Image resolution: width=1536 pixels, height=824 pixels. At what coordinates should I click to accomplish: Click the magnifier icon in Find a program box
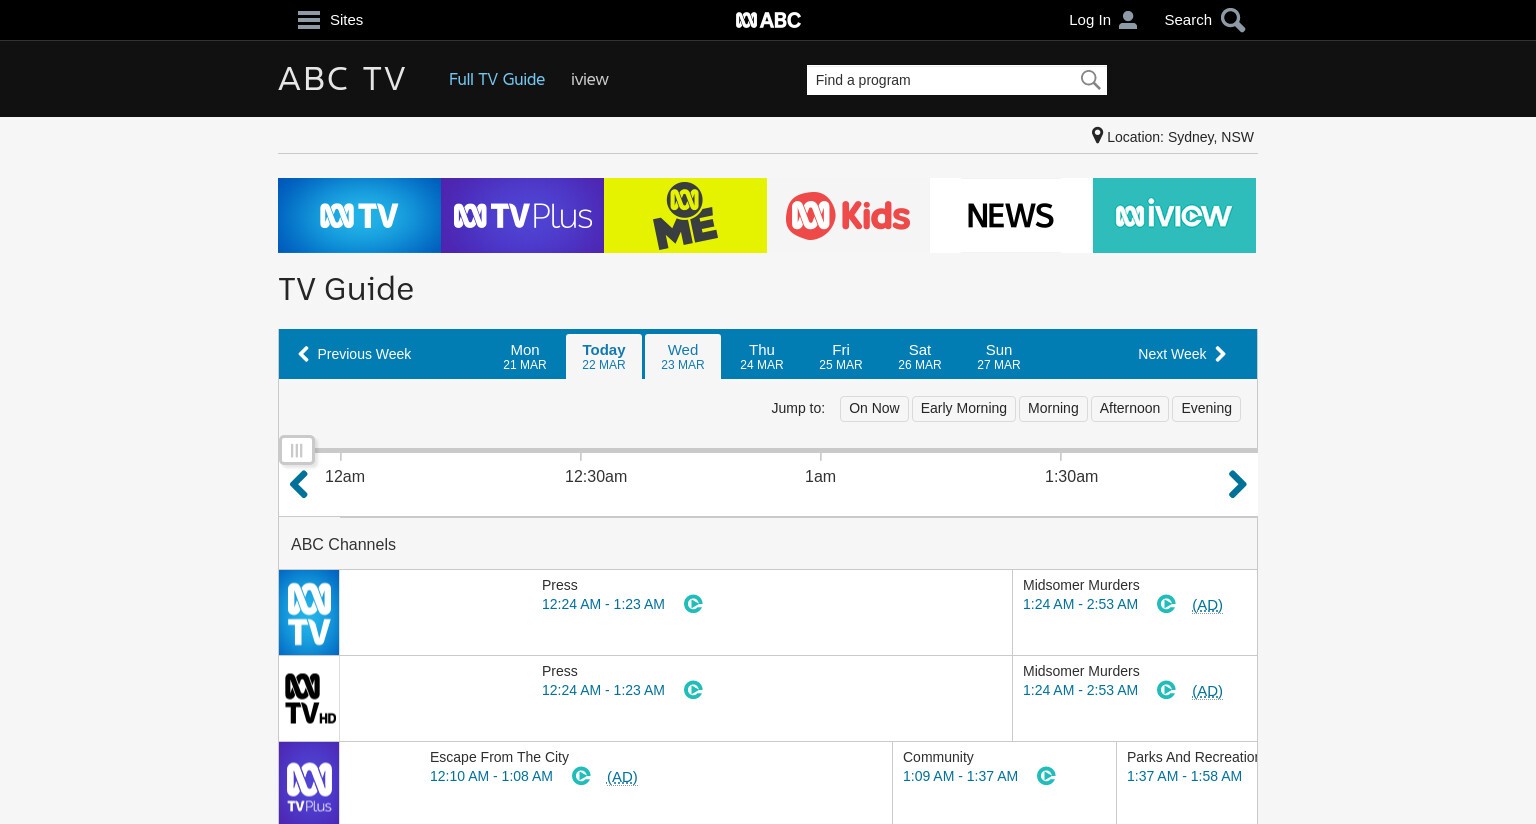(x=1090, y=80)
